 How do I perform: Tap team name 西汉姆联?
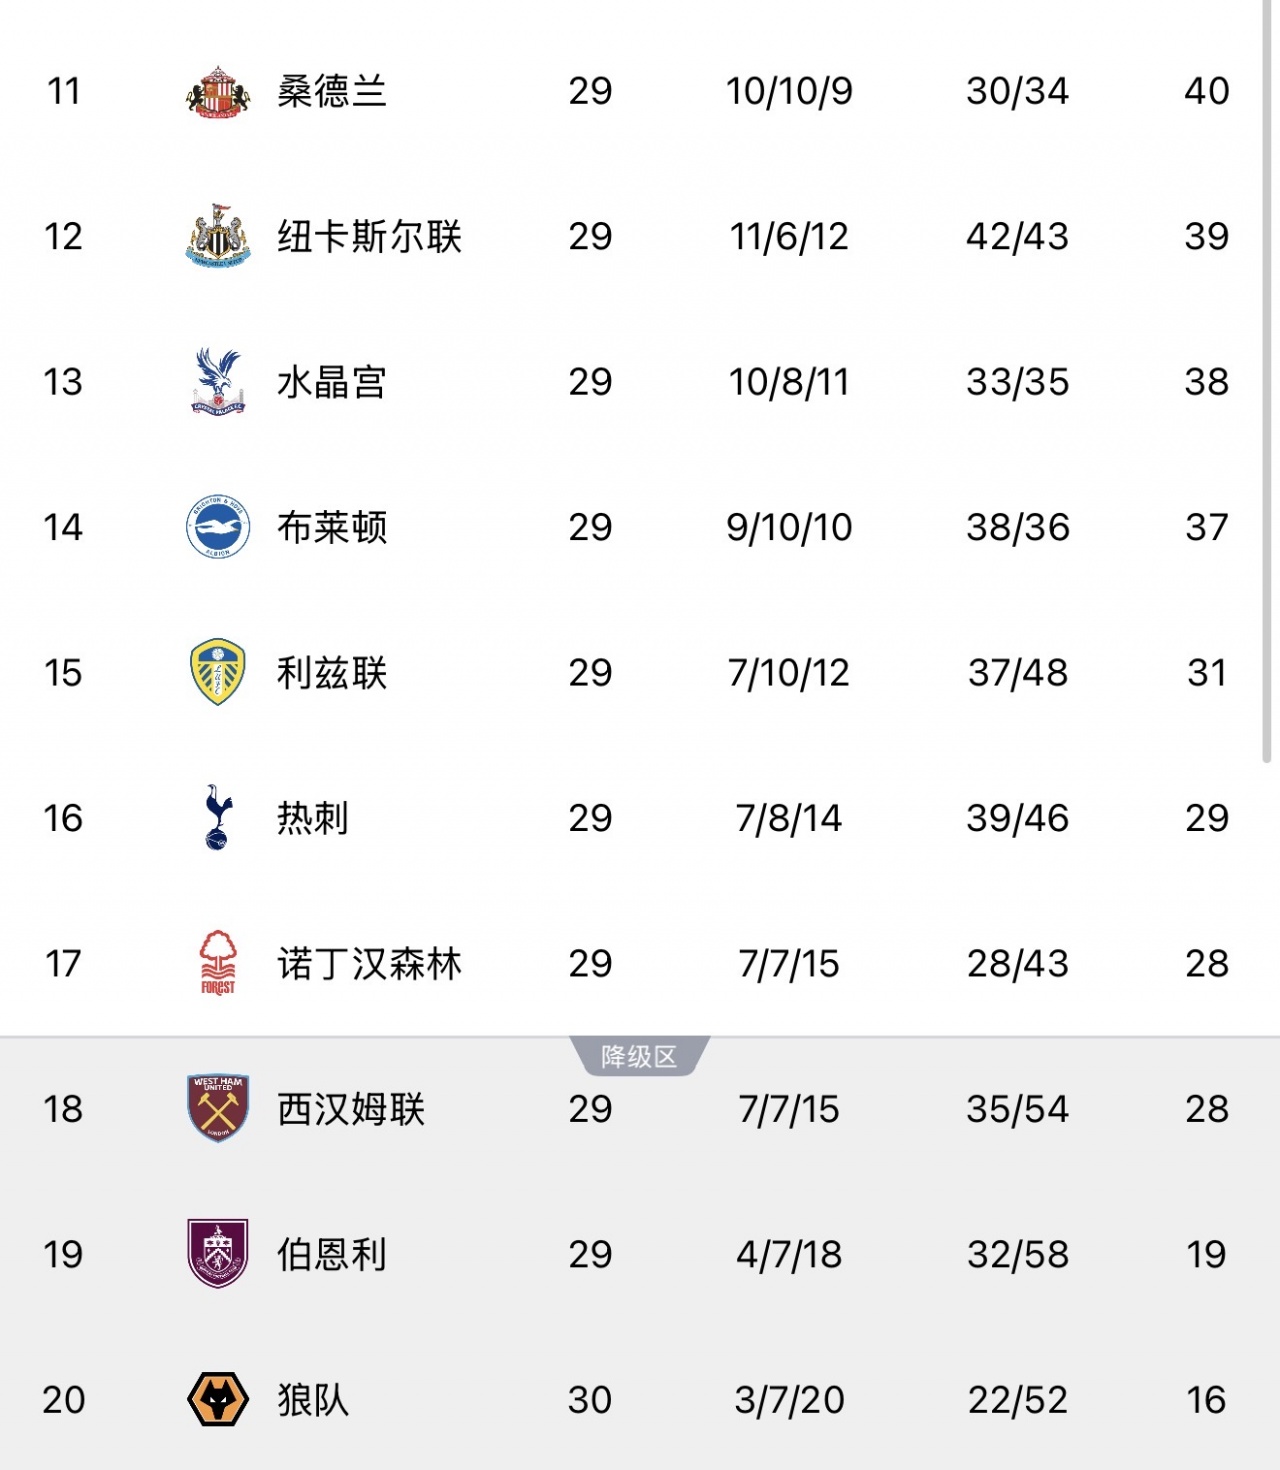pos(351,1109)
